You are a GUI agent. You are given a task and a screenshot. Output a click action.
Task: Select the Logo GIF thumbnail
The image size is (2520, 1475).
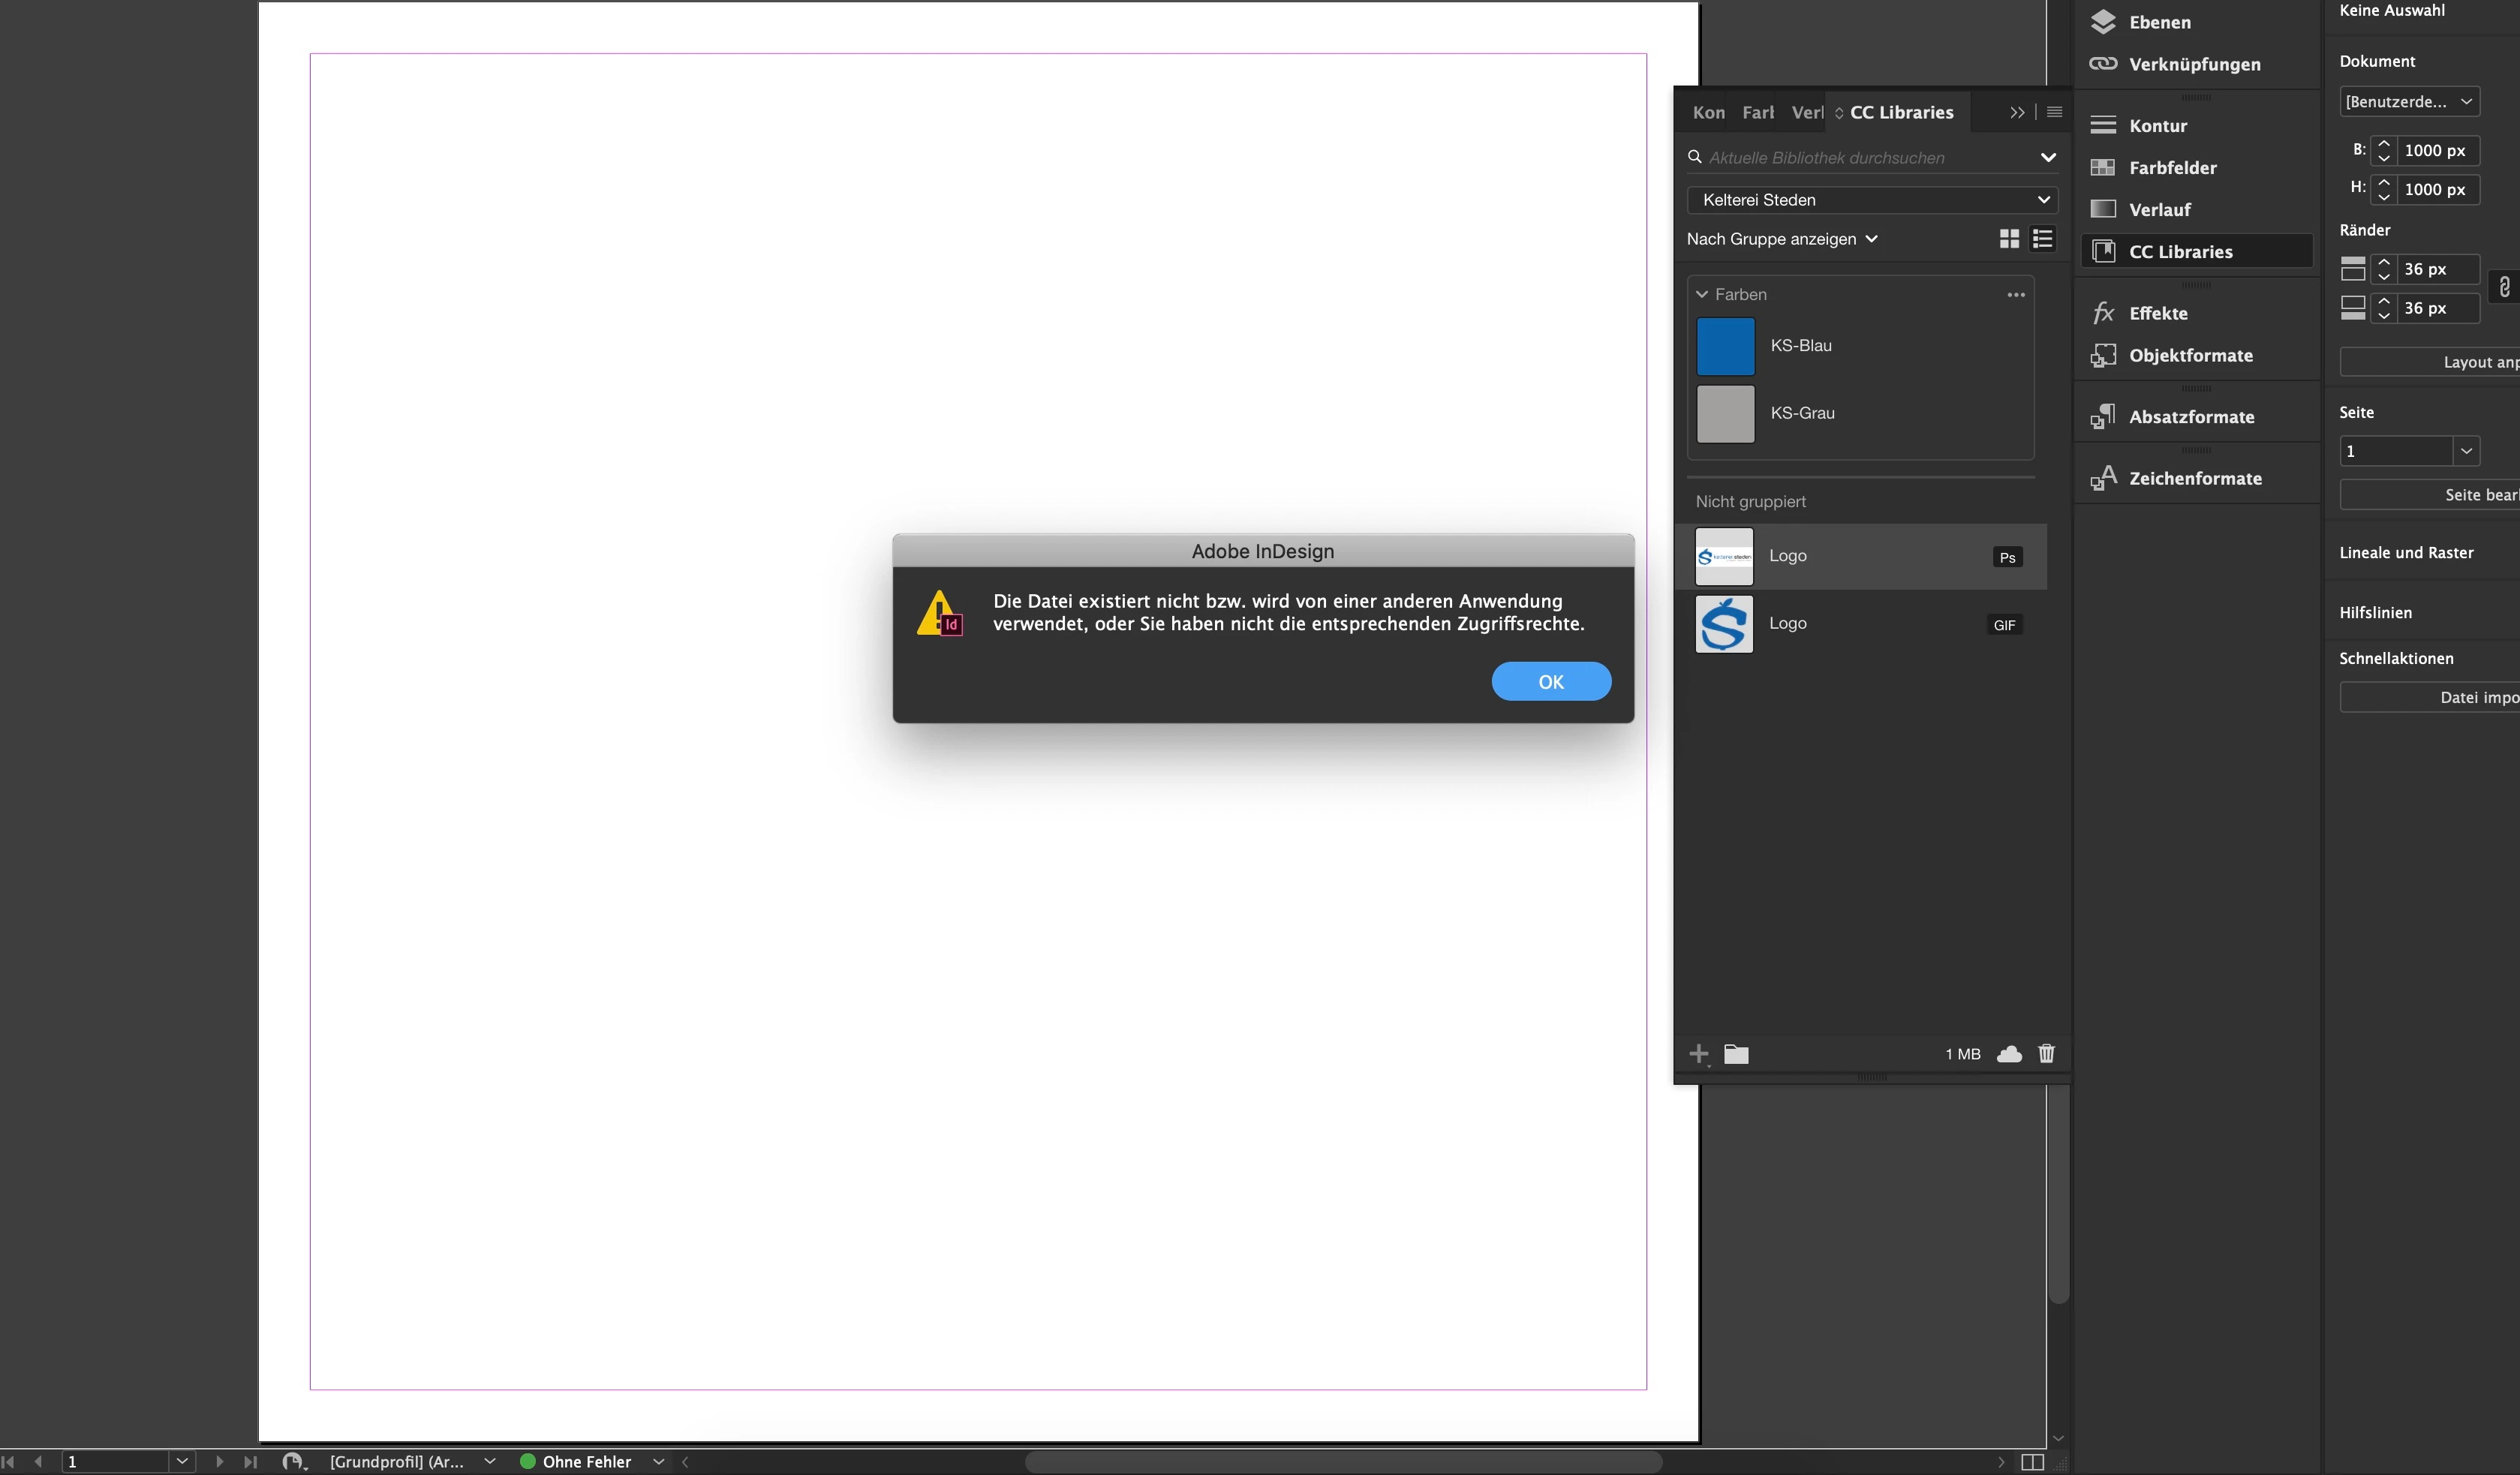point(1724,624)
